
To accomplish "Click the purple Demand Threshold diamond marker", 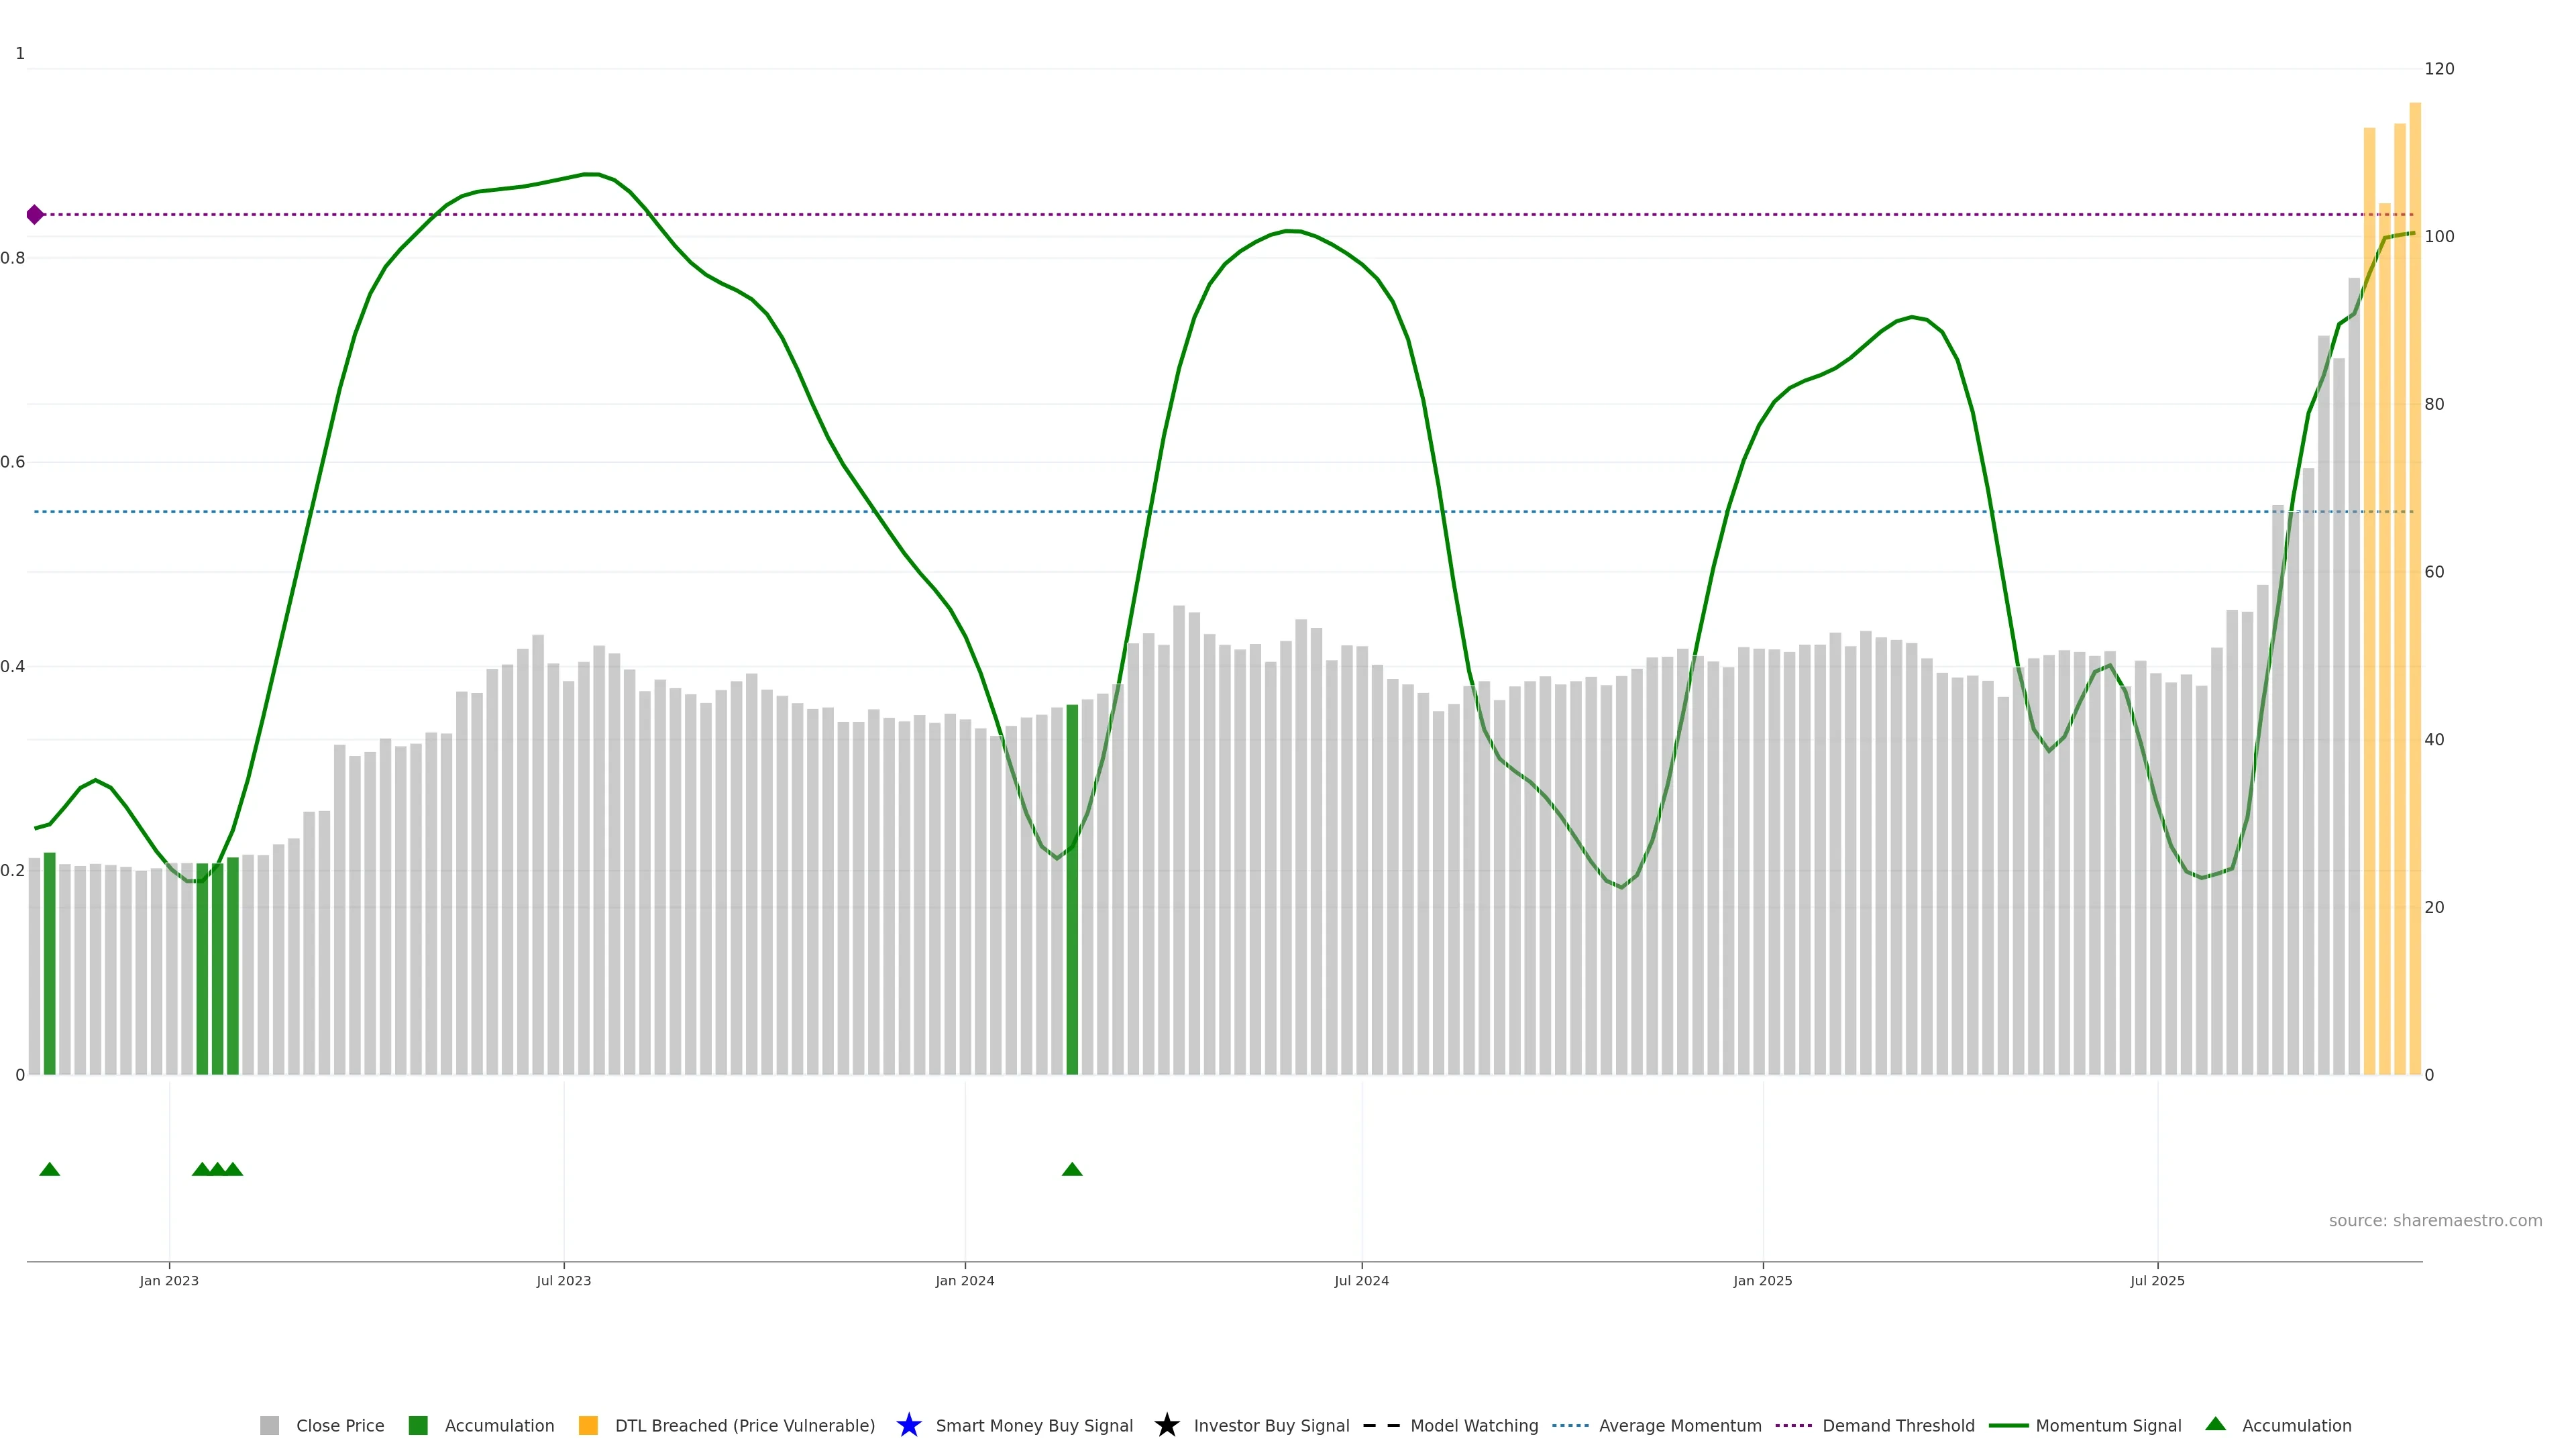I will pyautogui.click(x=35, y=214).
